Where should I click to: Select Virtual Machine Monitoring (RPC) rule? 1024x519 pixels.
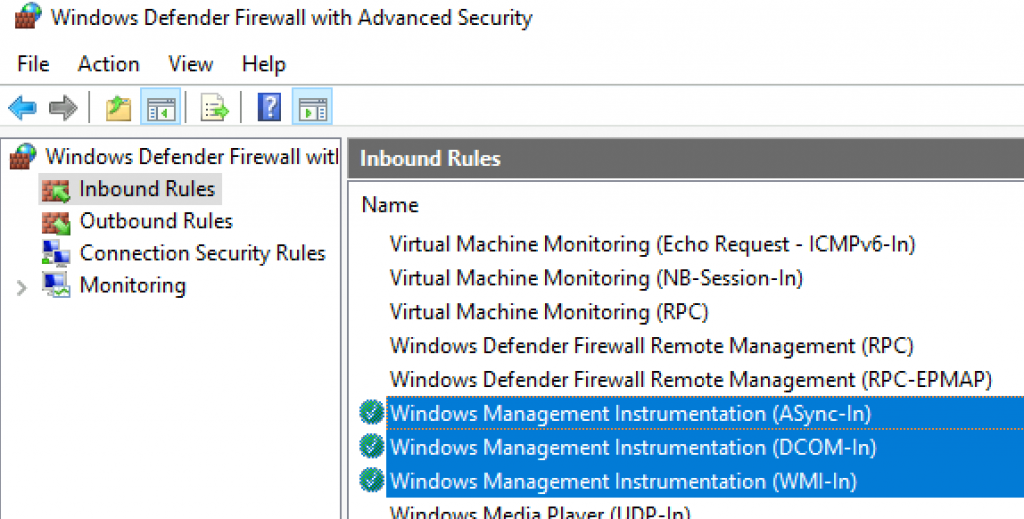[549, 312]
